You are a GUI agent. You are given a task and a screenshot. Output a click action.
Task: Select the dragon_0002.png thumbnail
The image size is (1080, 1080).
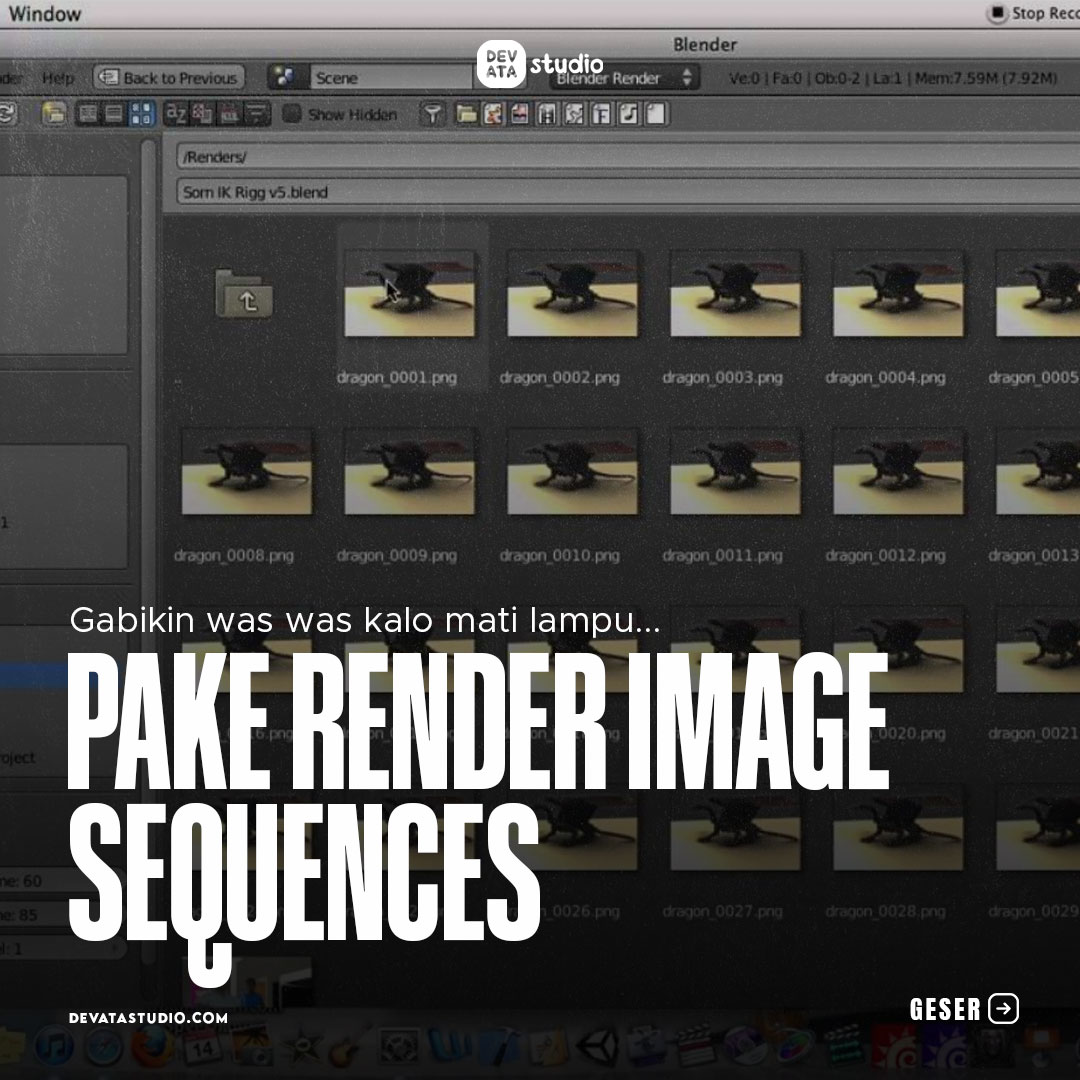click(572, 294)
